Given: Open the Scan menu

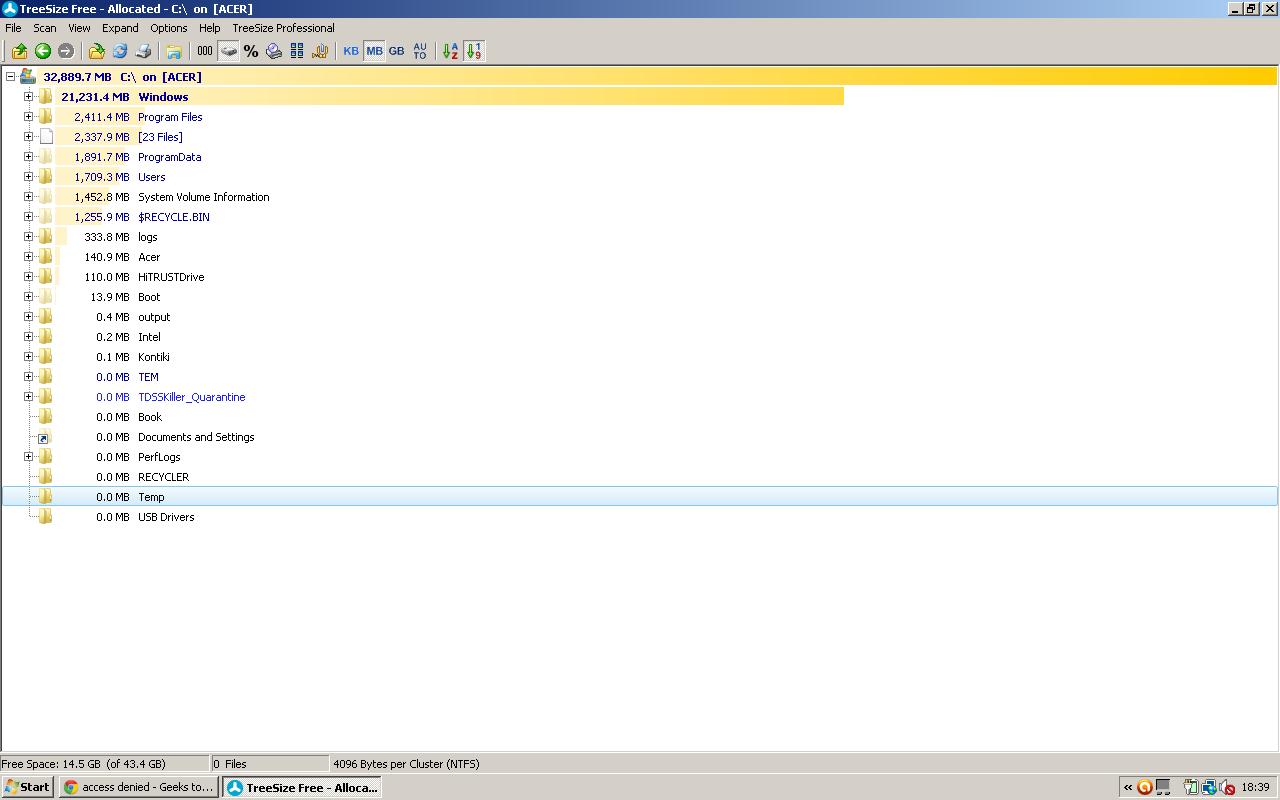Looking at the screenshot, I should click(x=45, y=28).
